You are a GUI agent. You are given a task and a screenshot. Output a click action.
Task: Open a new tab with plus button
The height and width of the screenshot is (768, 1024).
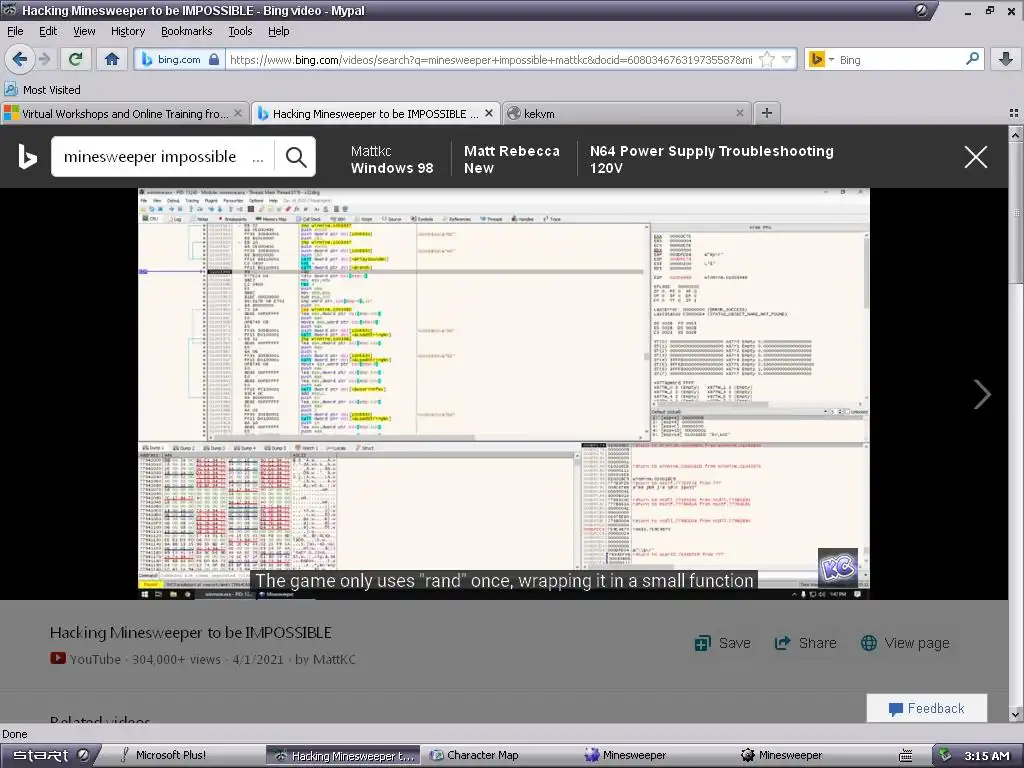pos(767,113)
